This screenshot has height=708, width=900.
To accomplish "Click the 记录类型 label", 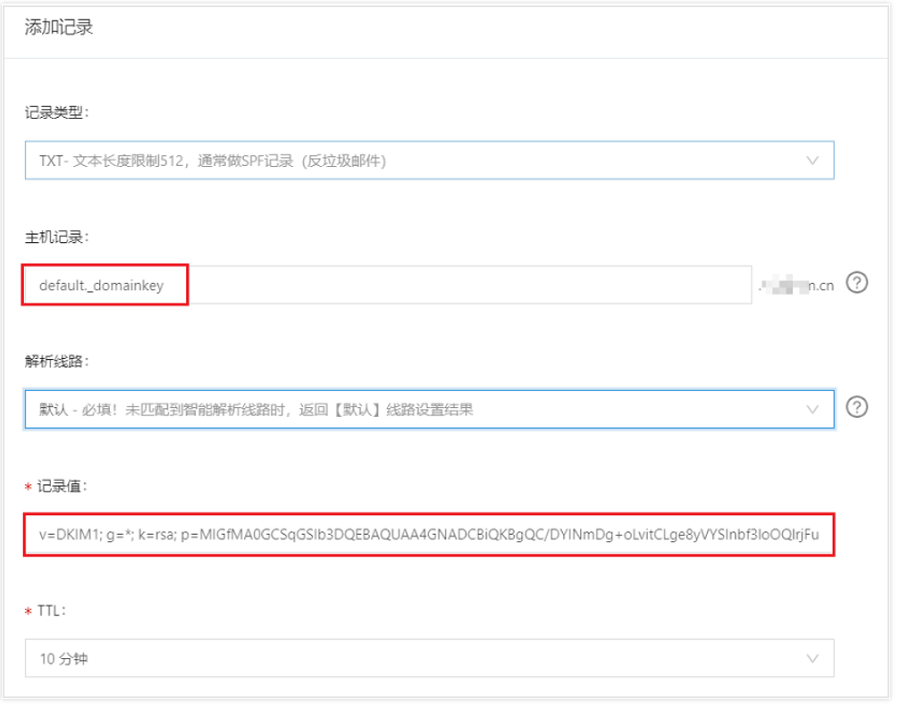I will (57, 113).
